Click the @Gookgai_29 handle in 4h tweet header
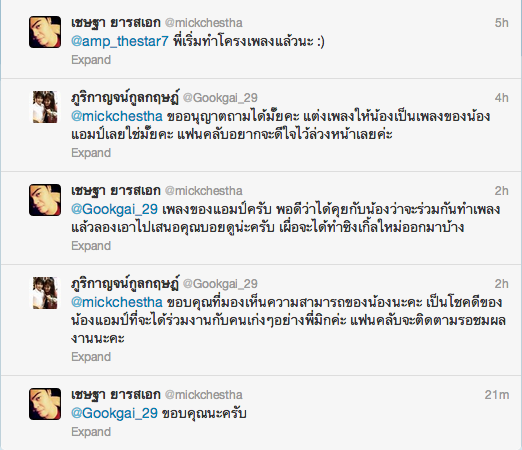This screenshot has width=522, height=450. [x=220, y=98]
